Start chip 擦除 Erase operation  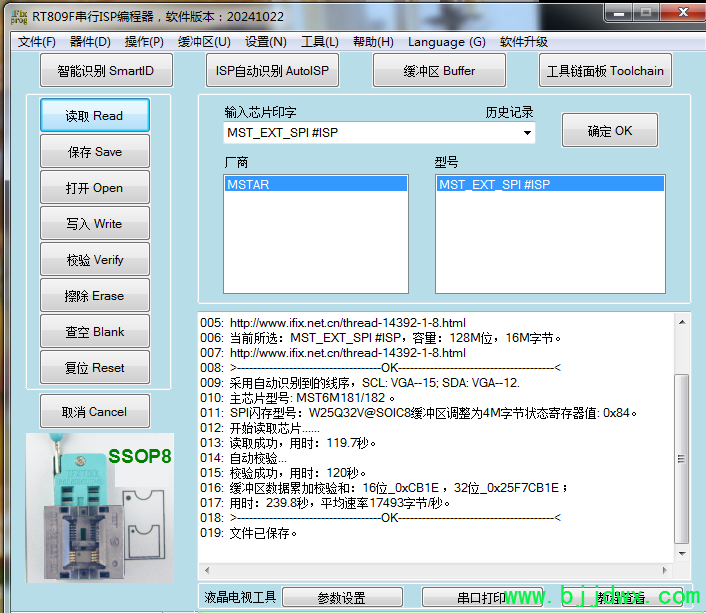click(95, 296)
